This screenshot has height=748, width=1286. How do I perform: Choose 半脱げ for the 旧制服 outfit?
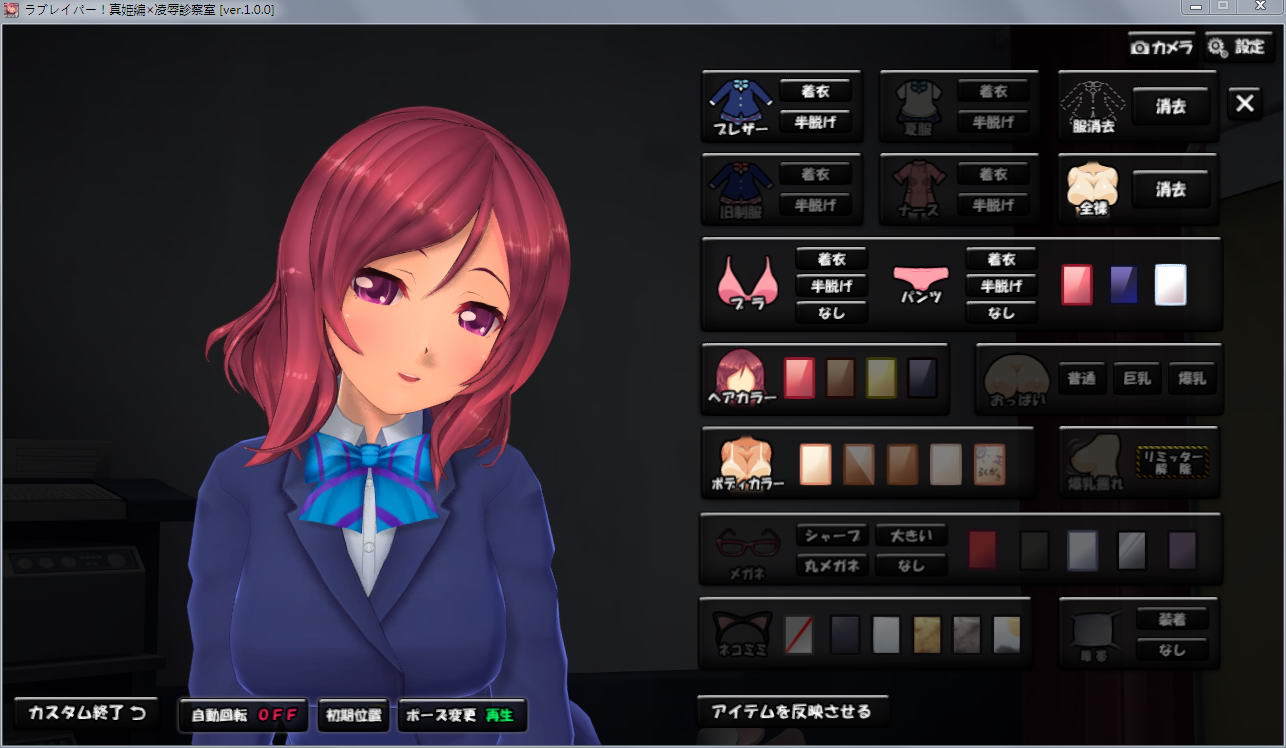815,205
